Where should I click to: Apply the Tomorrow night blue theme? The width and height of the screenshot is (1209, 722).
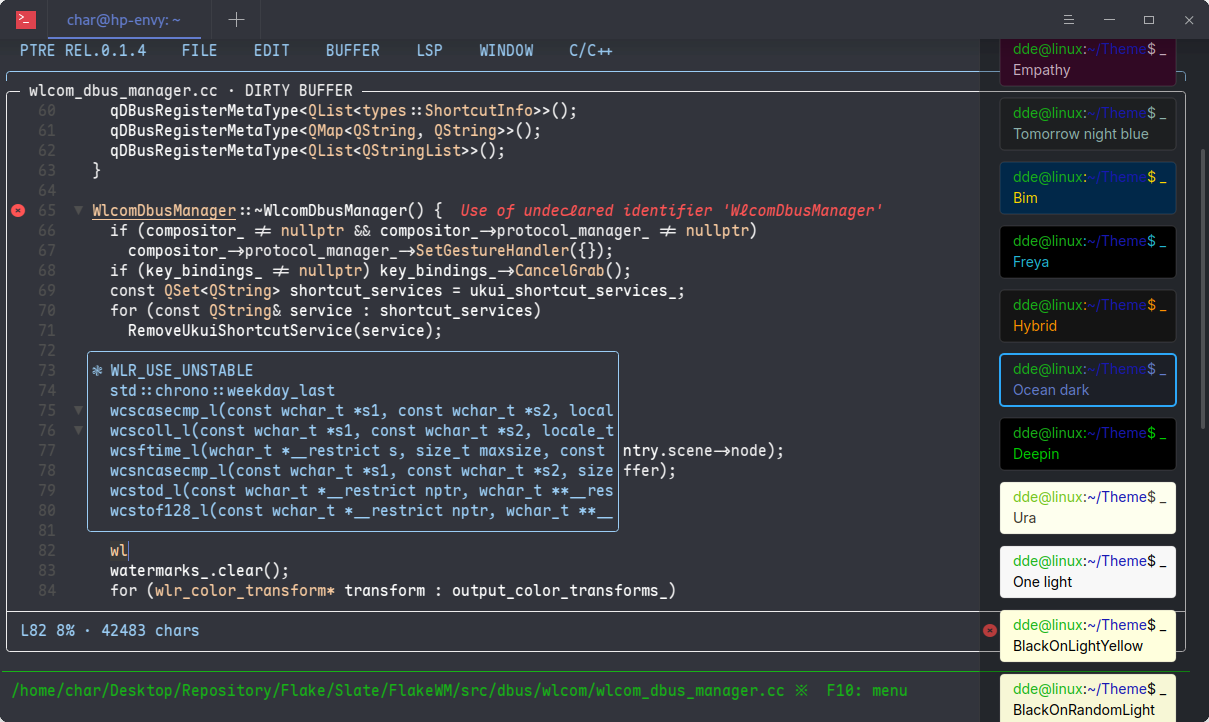point(1088,124)
